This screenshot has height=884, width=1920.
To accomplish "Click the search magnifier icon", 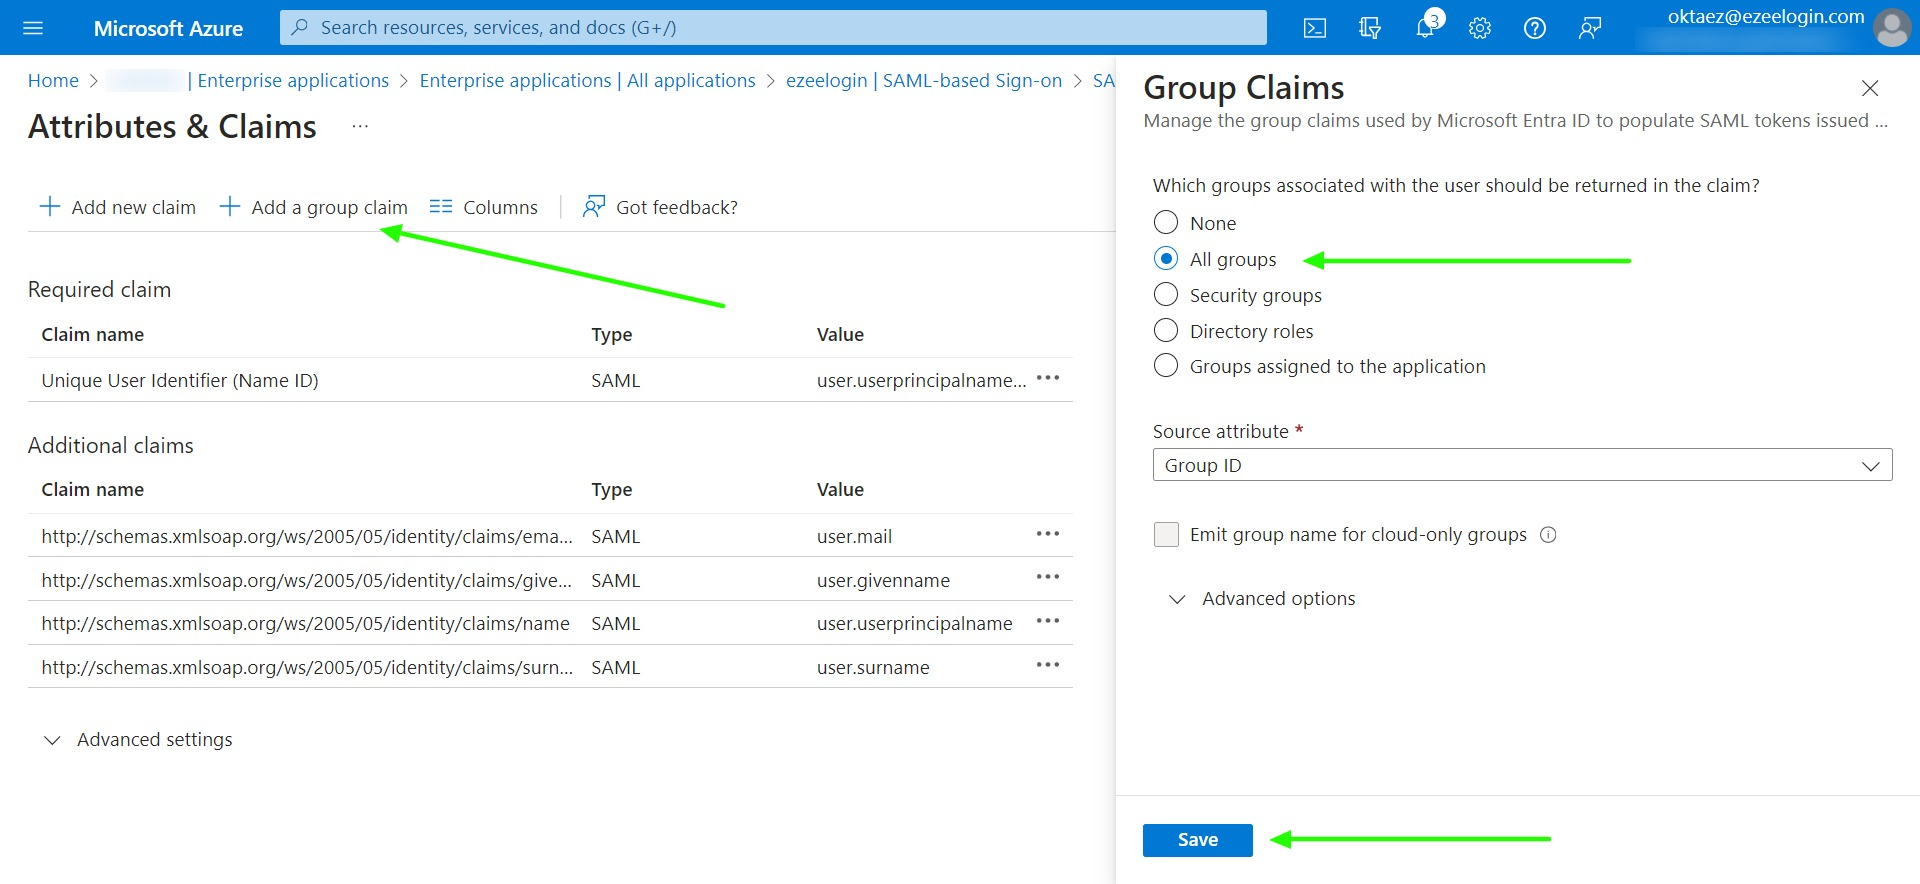I will 299,28.
